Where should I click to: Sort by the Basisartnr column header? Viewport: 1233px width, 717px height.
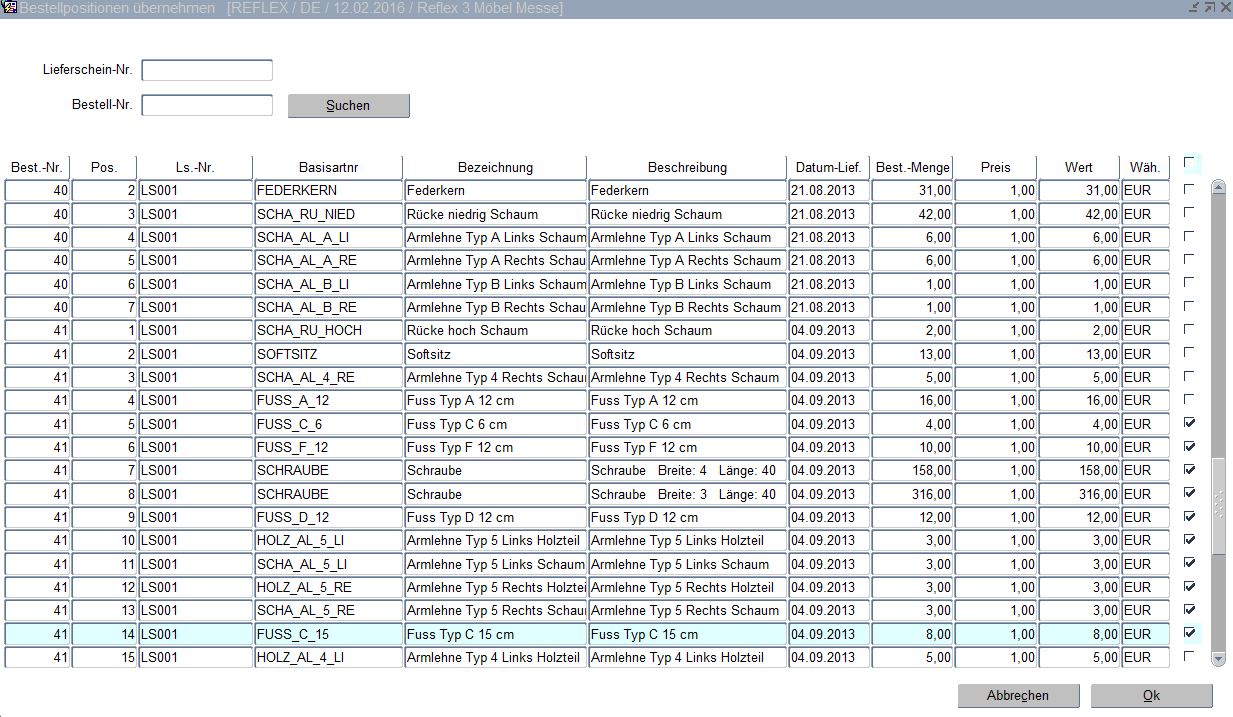[x=328, y=167]
